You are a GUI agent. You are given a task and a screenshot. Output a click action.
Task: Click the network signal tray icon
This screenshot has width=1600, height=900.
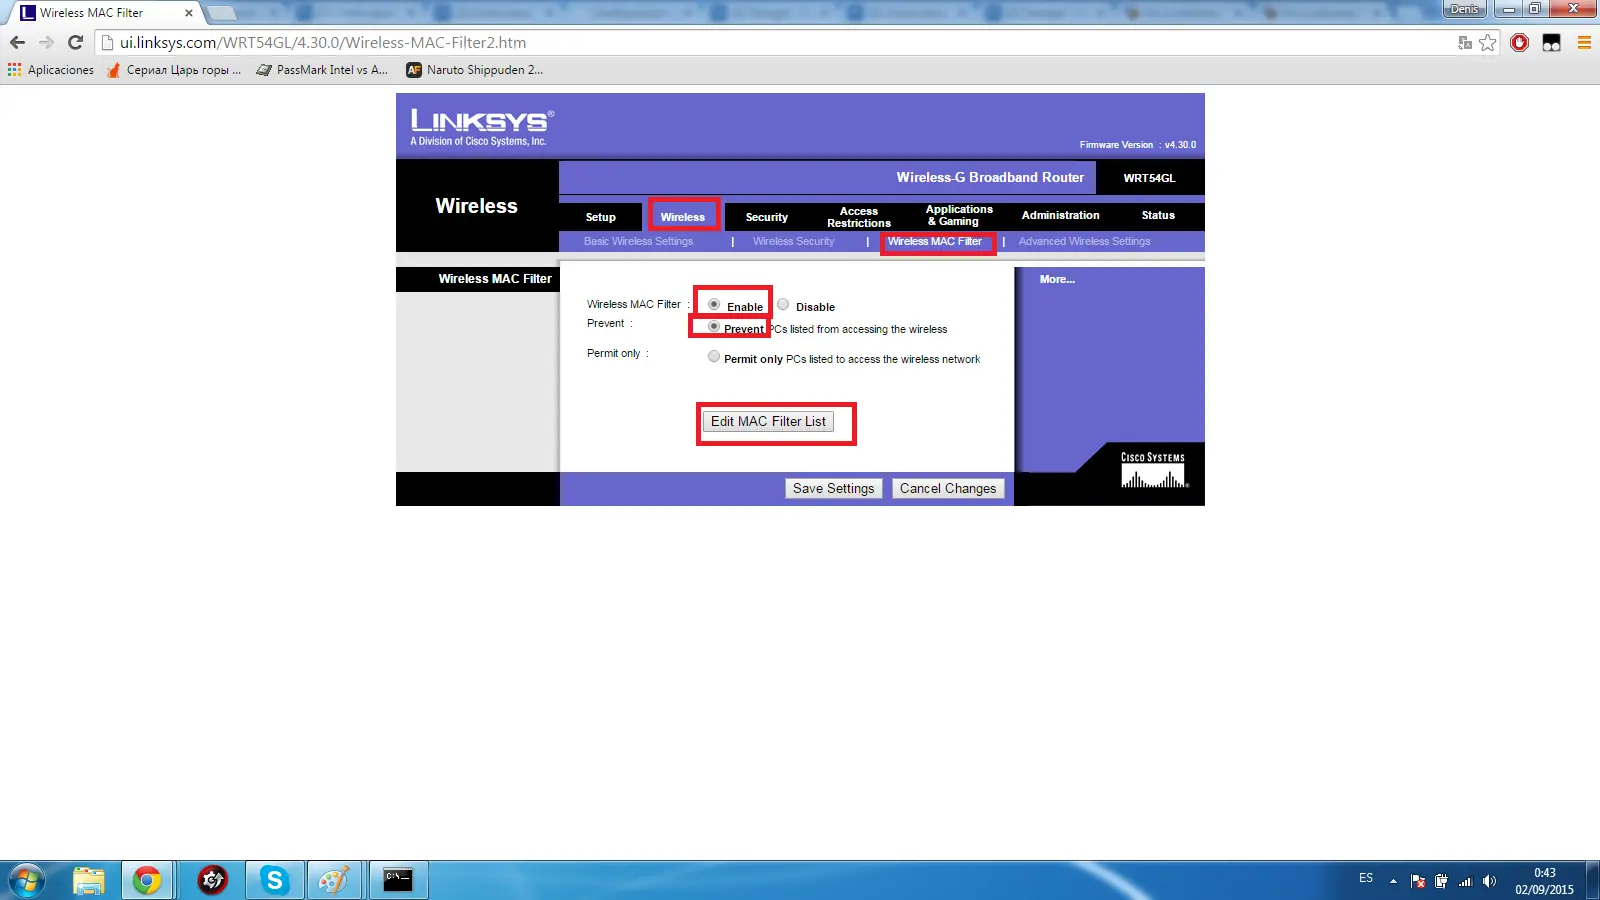(x=1466, y=881)
